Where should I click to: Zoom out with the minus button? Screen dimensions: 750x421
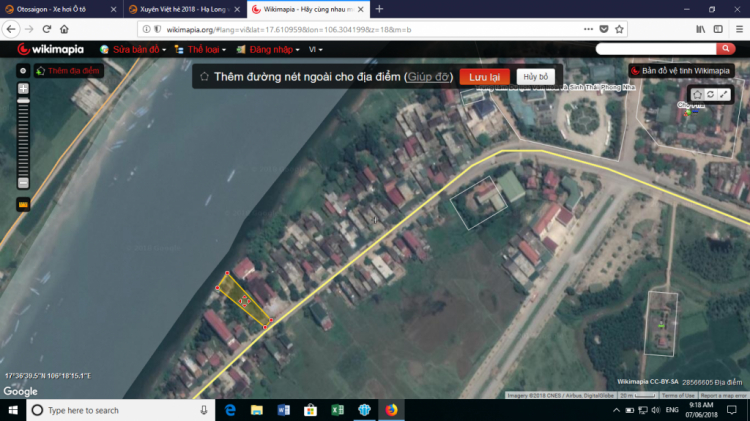coord(23,183)
